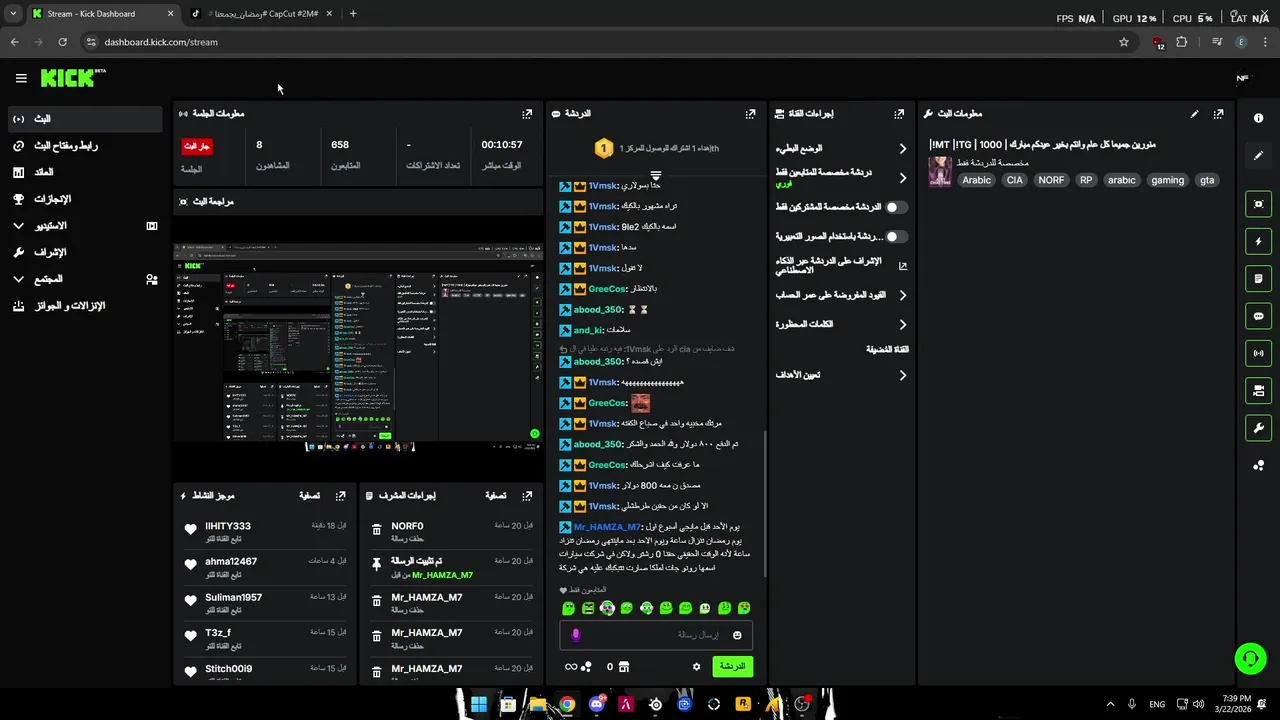The height and width of the screenshot is (720, 1280).
Task: Toggle emote-only chat switch
Action: [x=897, y=237]
